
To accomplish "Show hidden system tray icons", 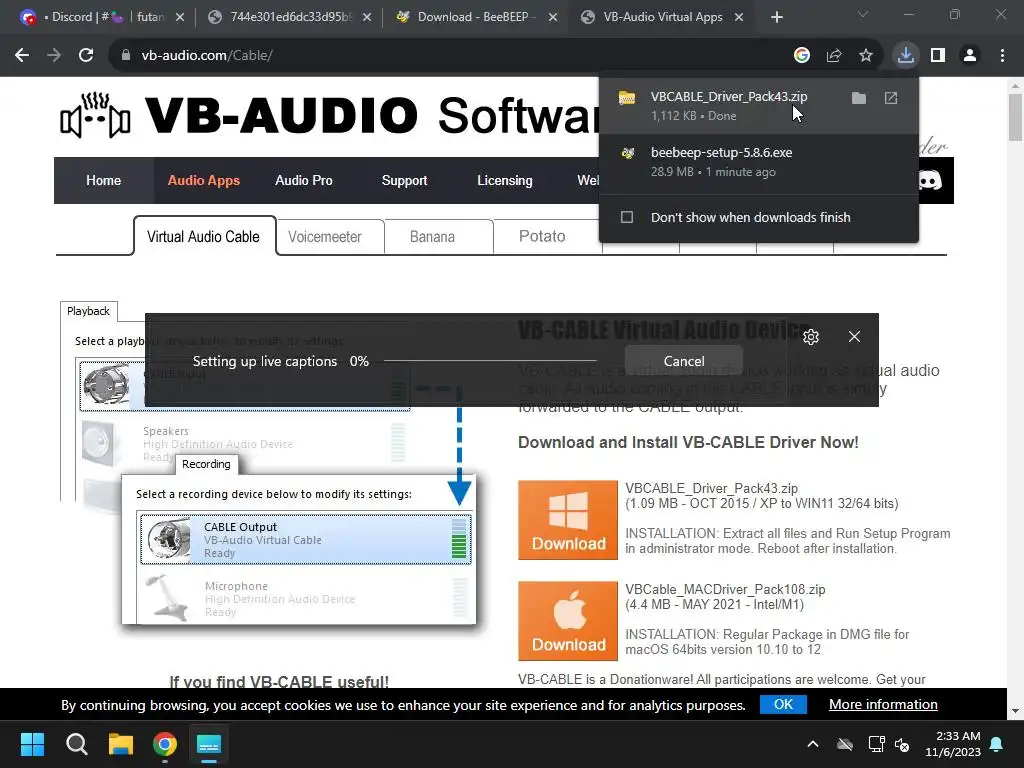I will [813, 744].
